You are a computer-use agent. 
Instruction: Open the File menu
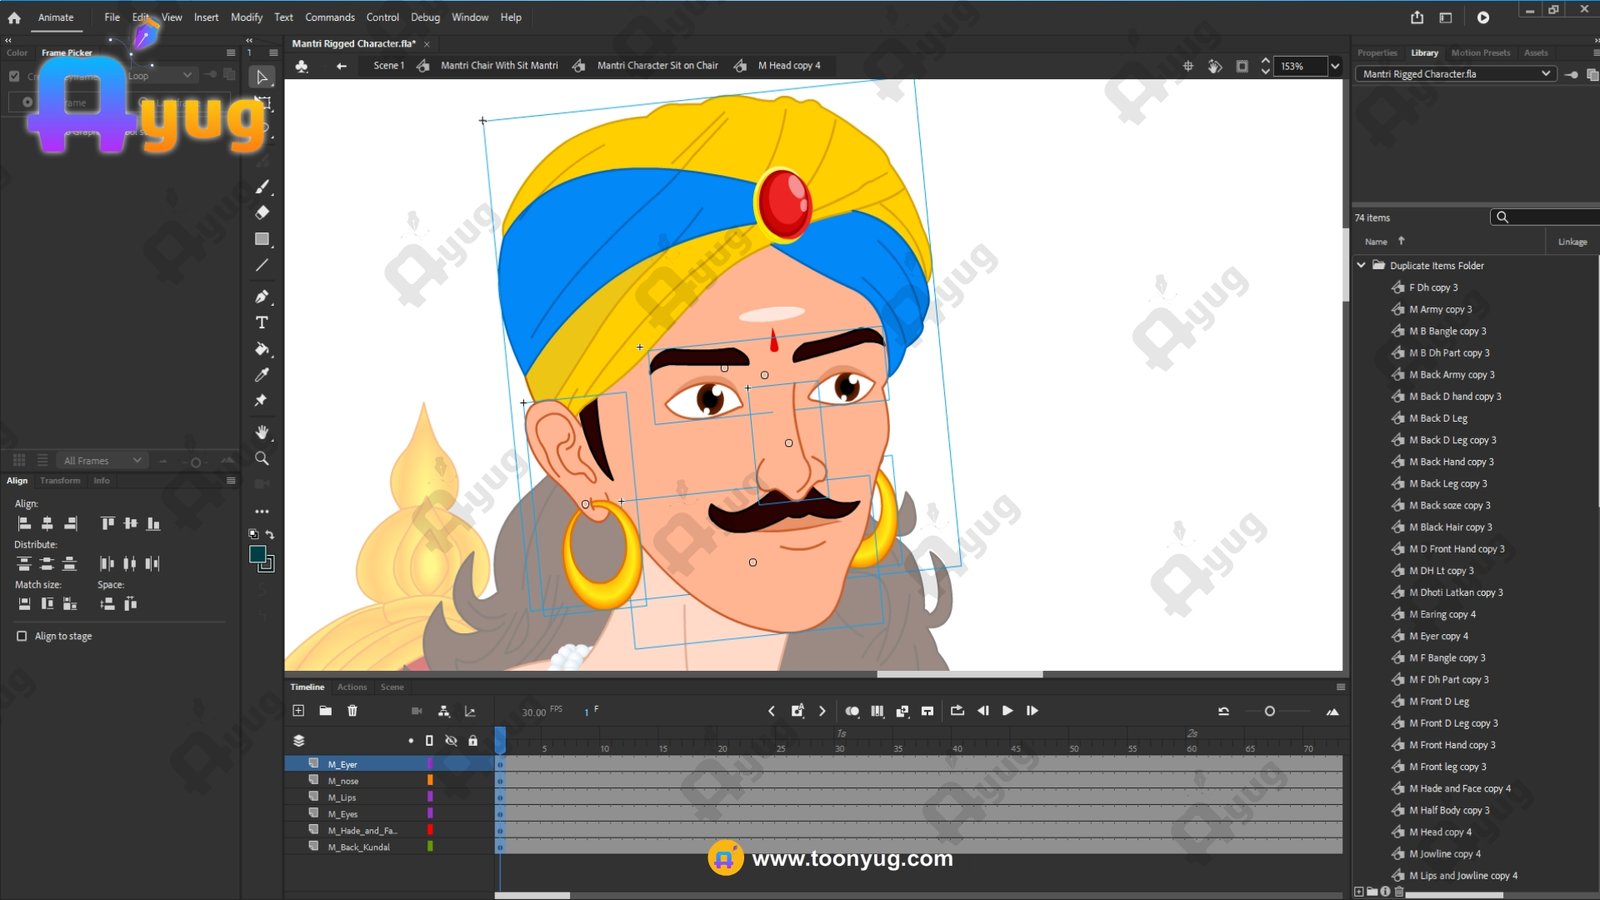(x=112, y=17)
